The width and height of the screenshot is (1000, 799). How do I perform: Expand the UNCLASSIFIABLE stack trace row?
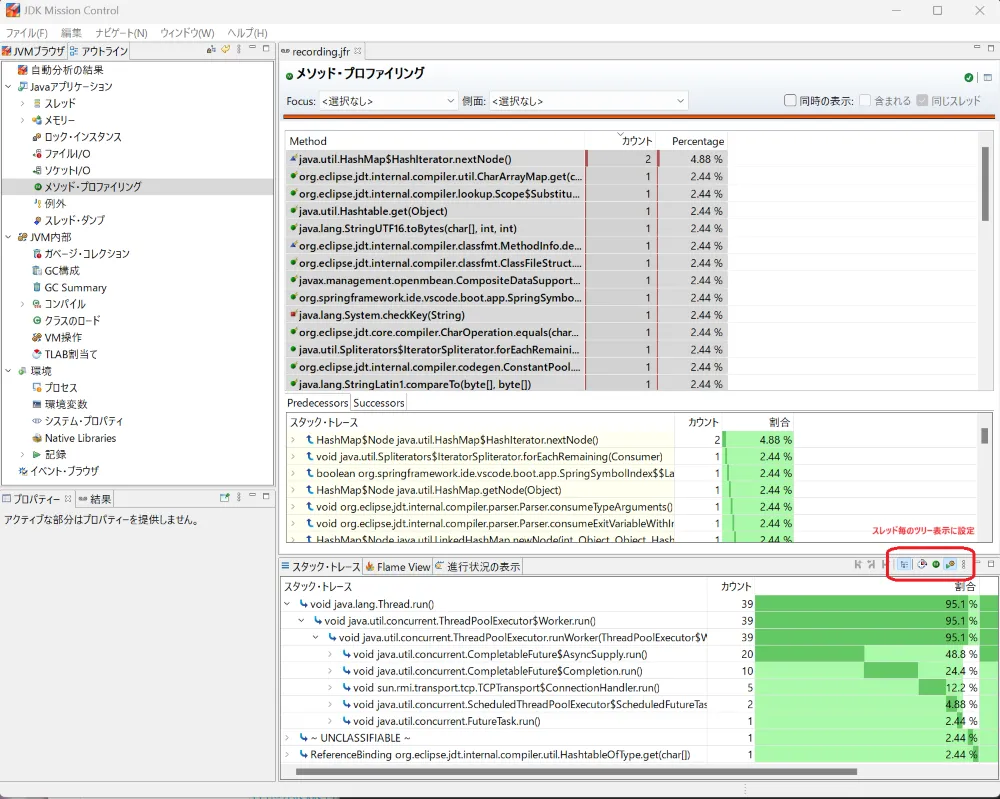point(288,738)
